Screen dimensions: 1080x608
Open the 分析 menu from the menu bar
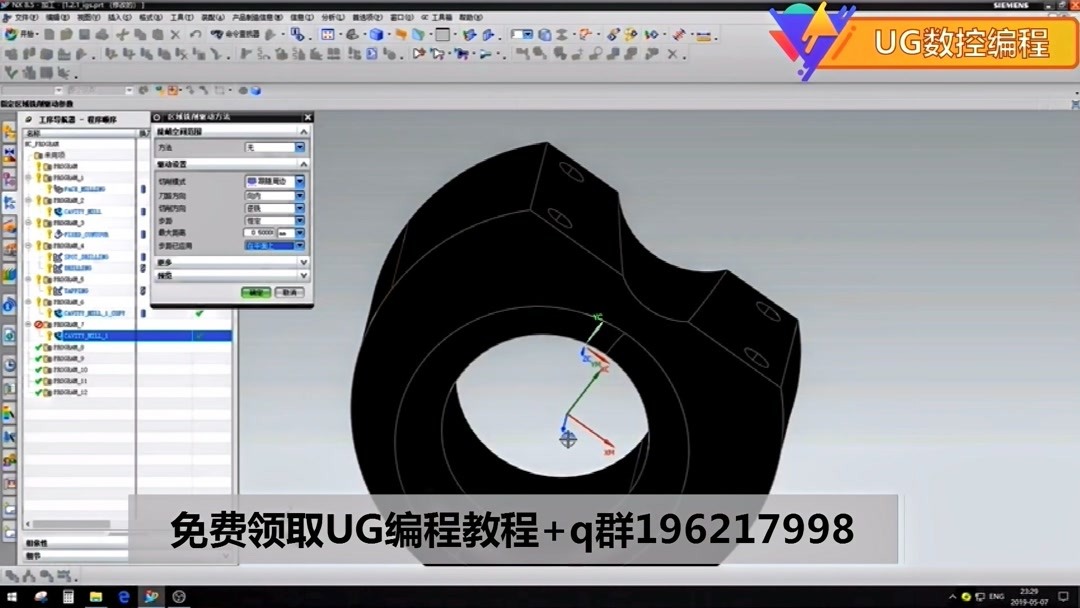(335, 17)
